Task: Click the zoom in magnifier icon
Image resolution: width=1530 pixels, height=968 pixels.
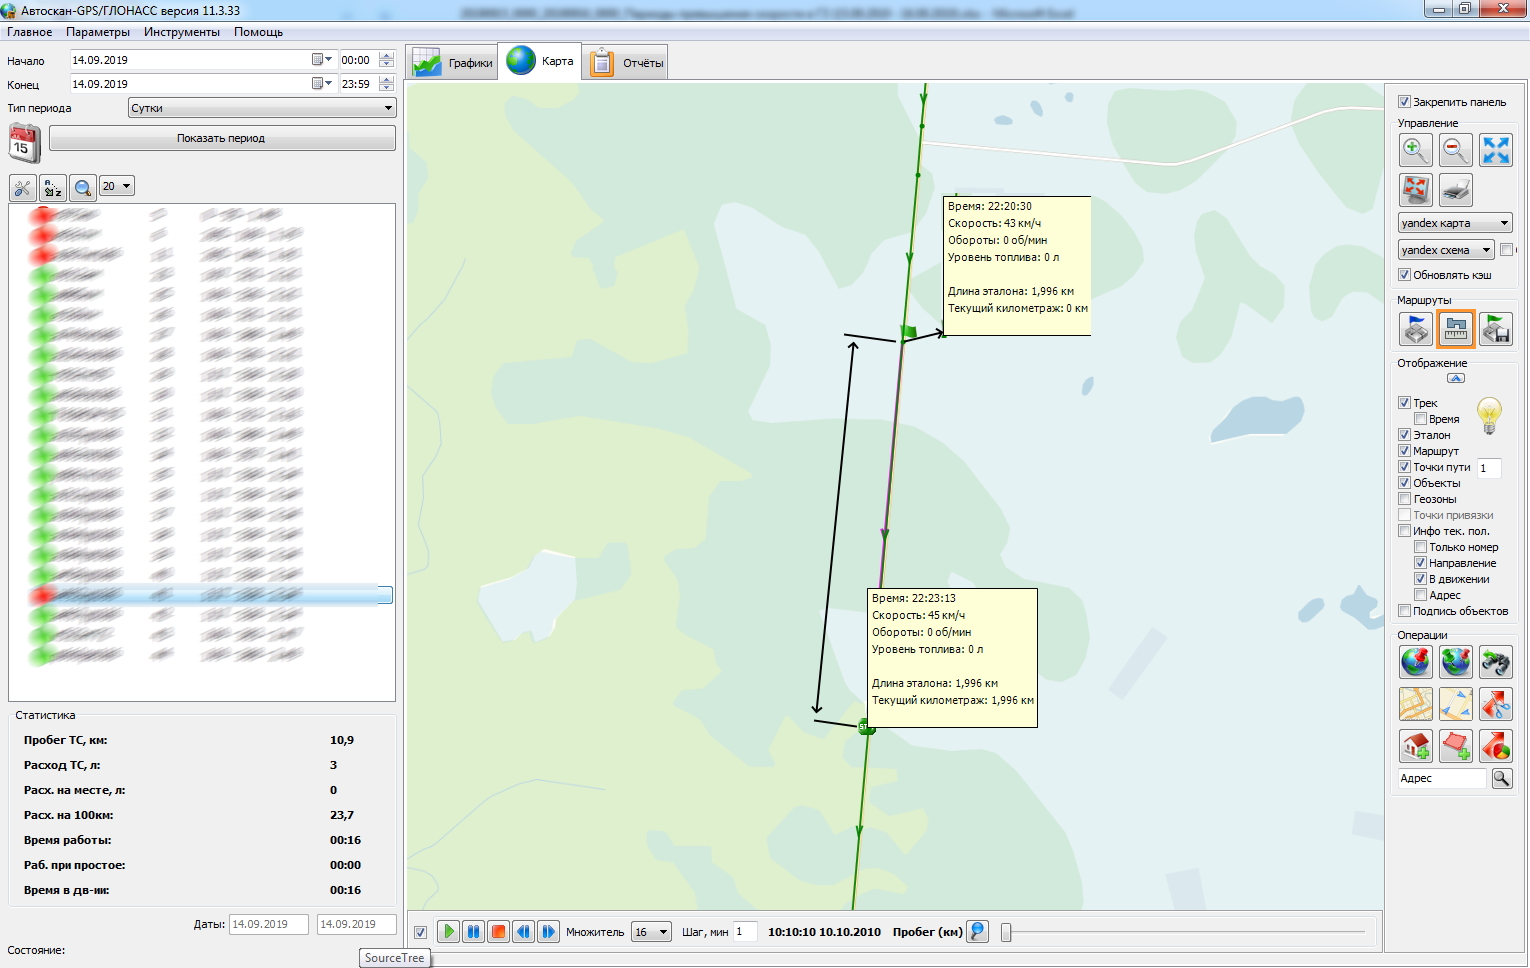Action: pos(1415,151)
